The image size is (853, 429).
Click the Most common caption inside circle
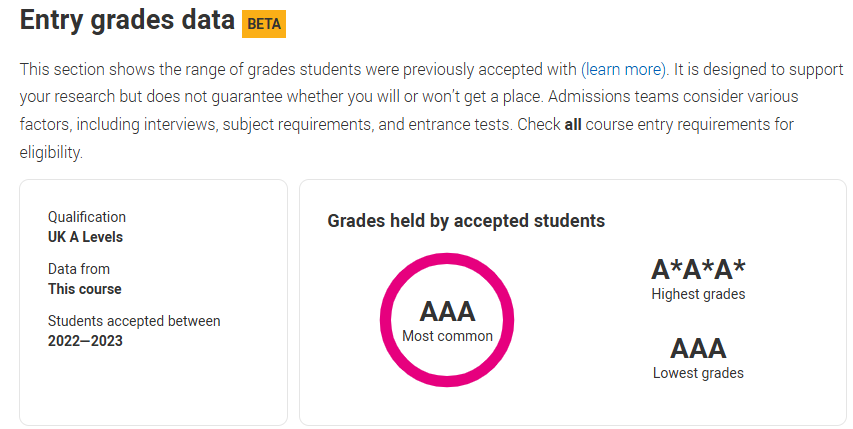click(447, 336)
